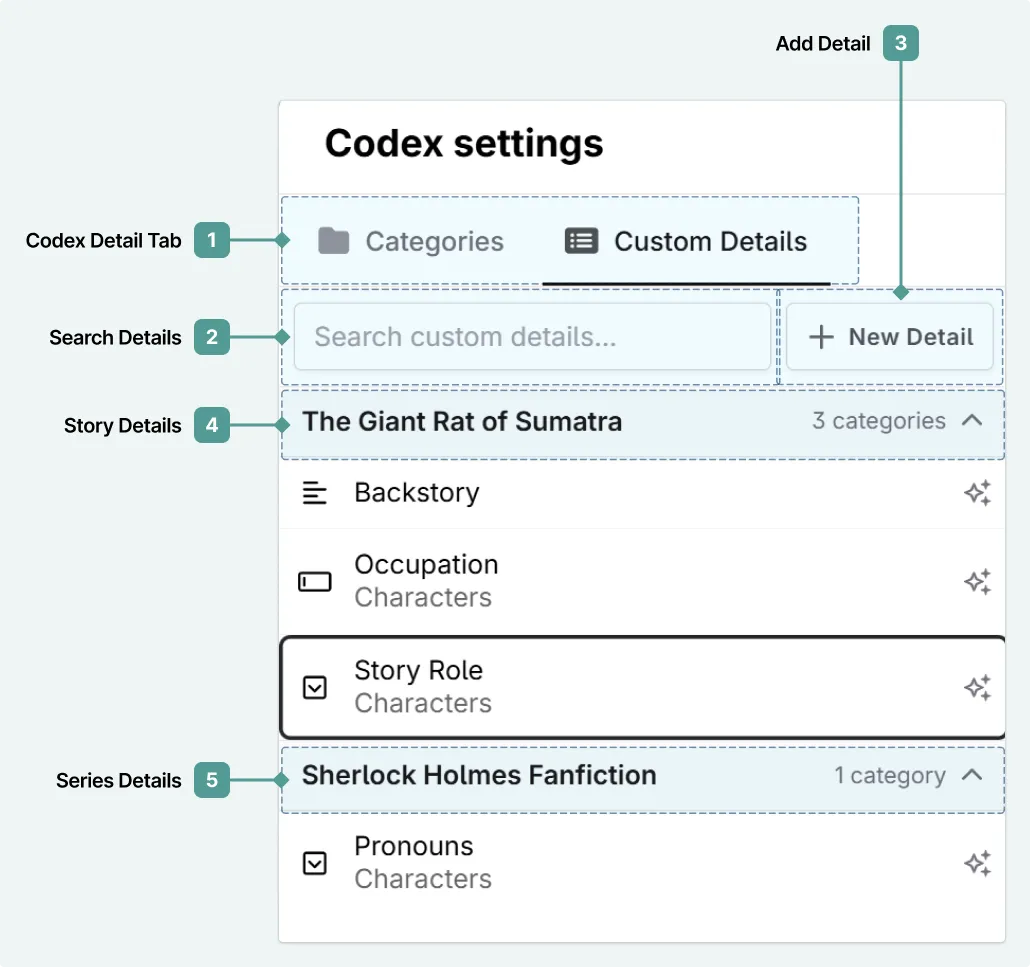Screen dimensions: 1030x967
Task: Click the dropdown-type icon beside Pronouns
Action: tap(315, 862)
